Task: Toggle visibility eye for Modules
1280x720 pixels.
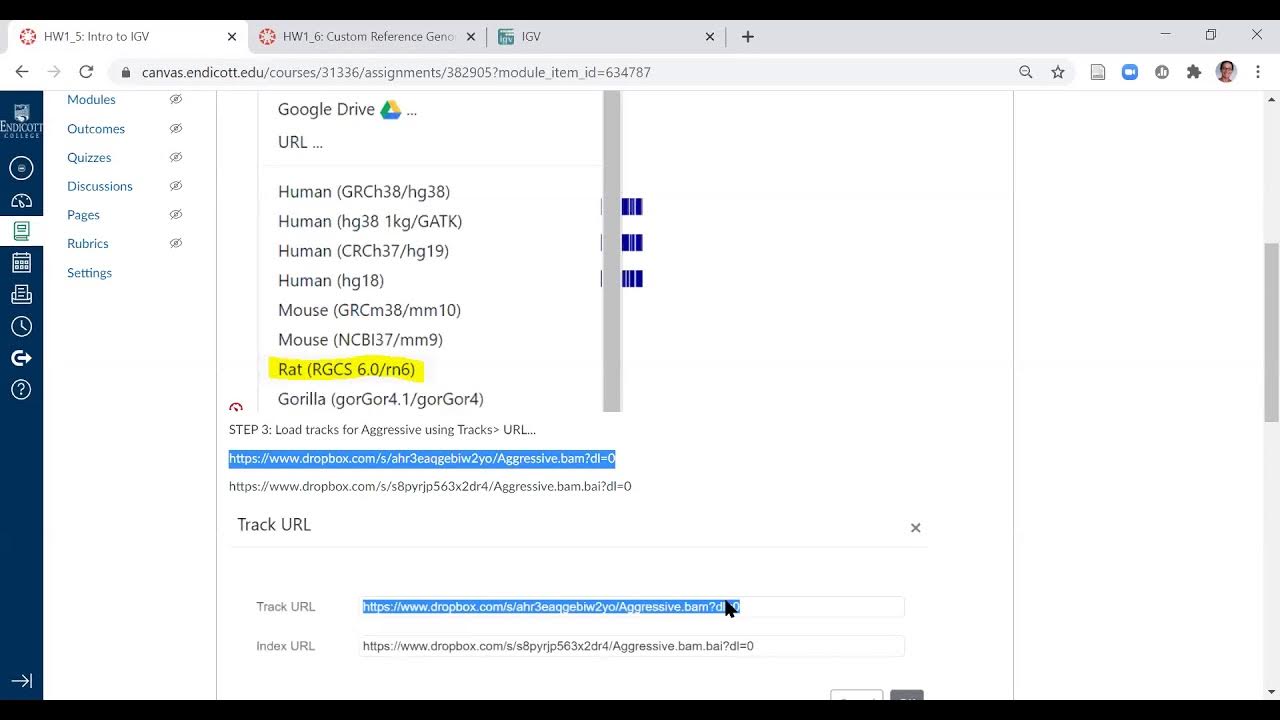Action: (x=176, y=99)
